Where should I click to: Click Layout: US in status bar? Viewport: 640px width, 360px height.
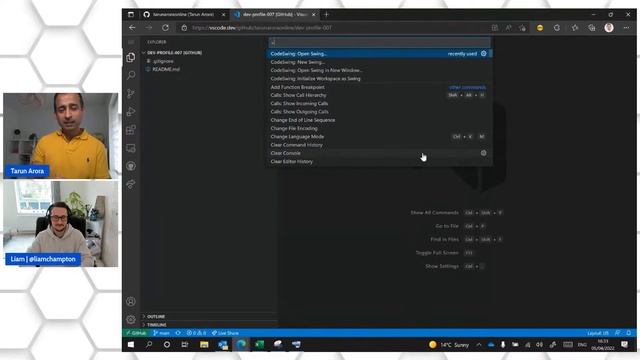598,333
